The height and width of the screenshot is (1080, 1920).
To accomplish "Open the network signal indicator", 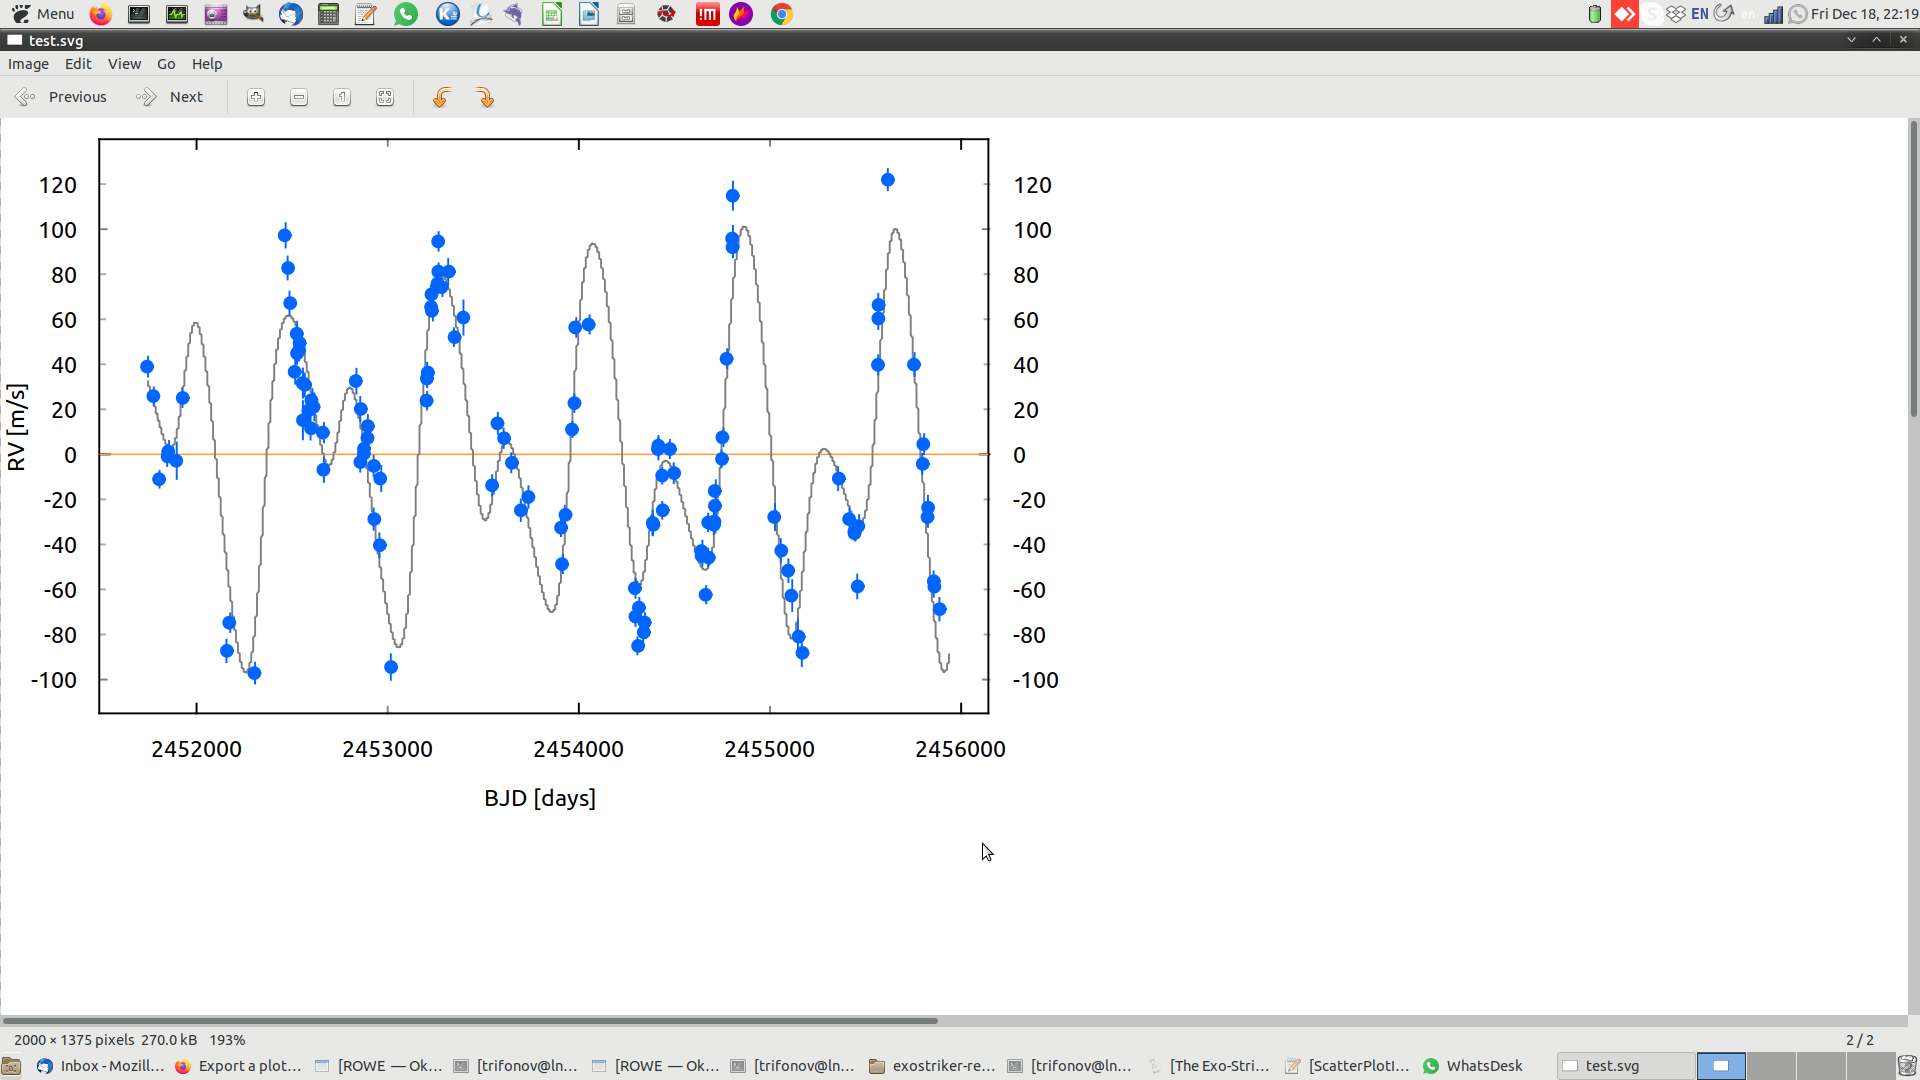I will coord(1773,14).
